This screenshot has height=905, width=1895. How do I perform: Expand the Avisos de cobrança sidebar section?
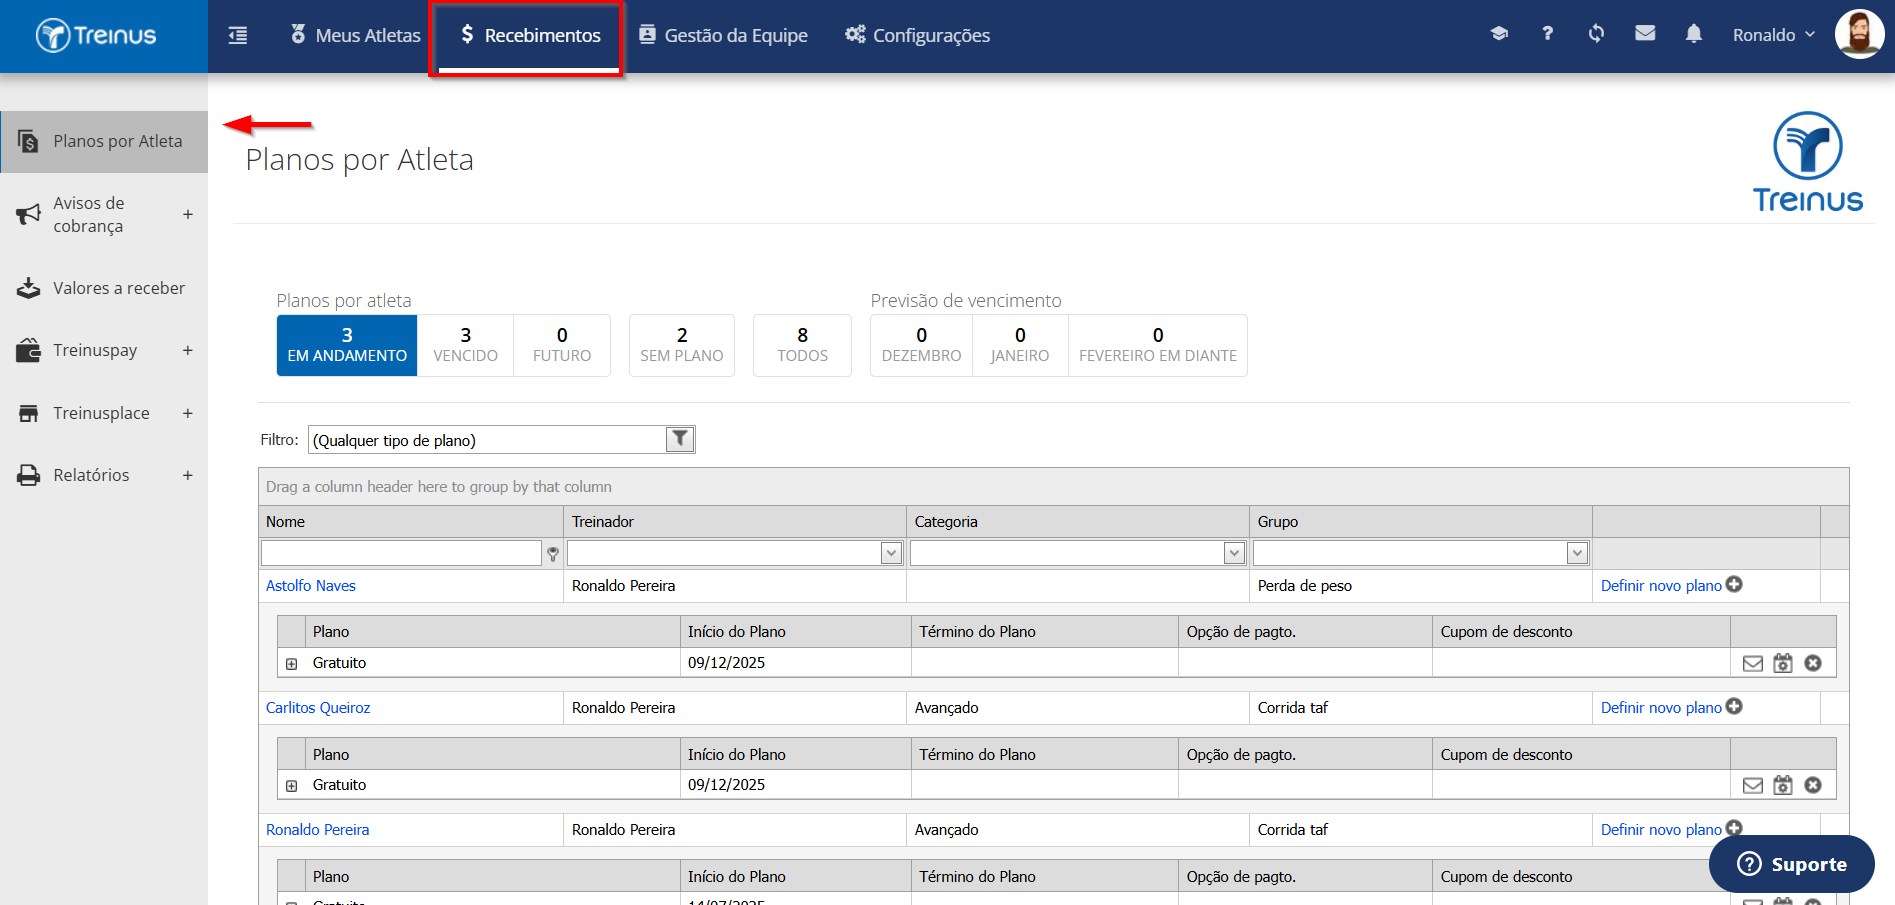(x=187, y=214)
